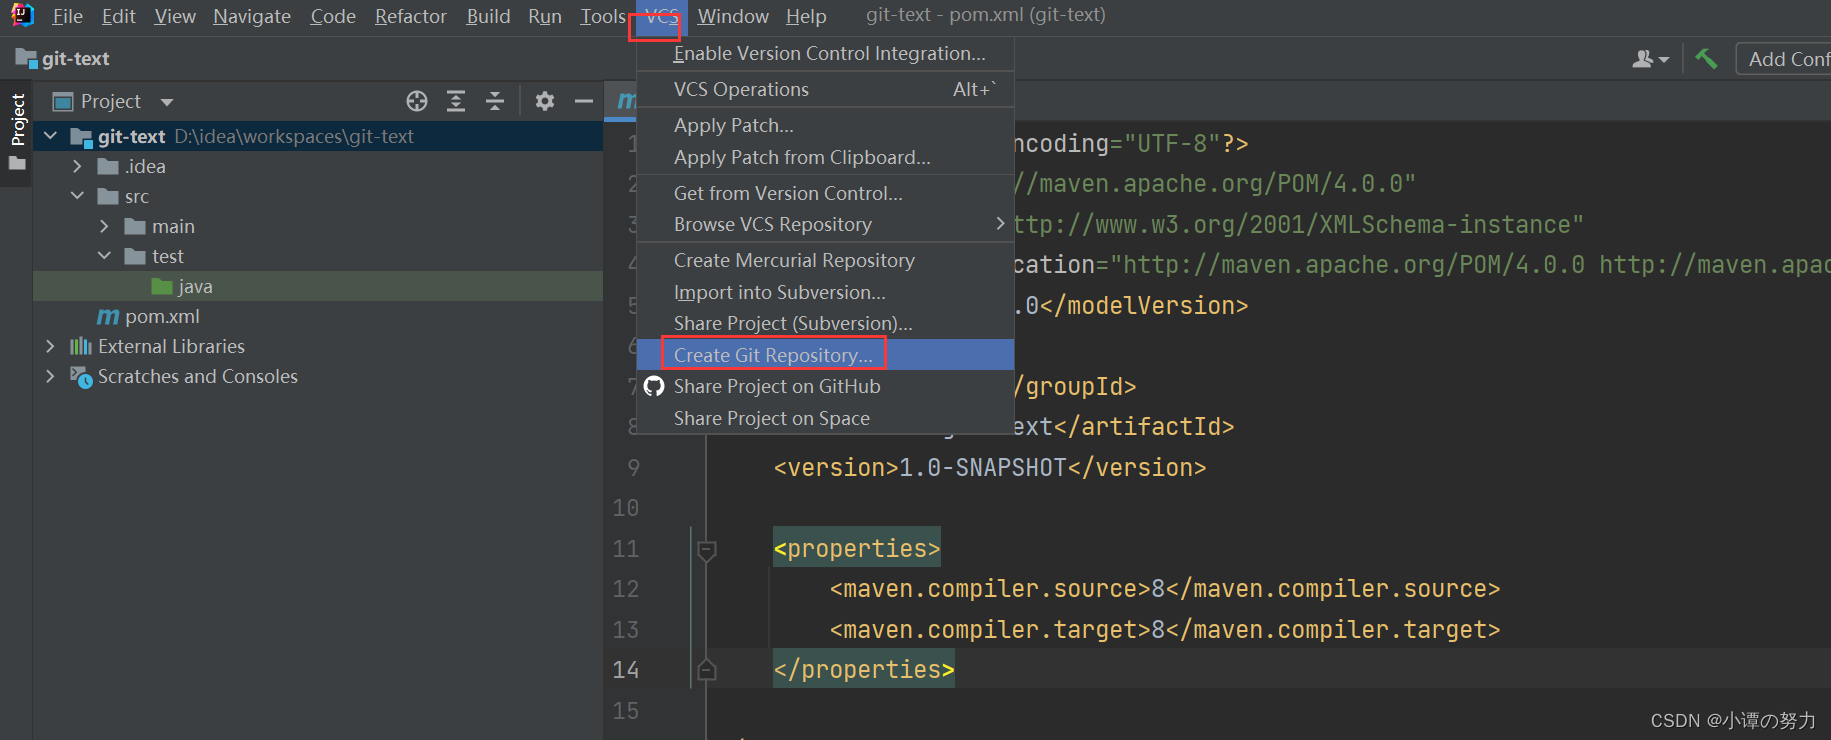Expand External Libraries node
Image resolution: width=1831 pixels, height=740 pixels.
[50, 346]
